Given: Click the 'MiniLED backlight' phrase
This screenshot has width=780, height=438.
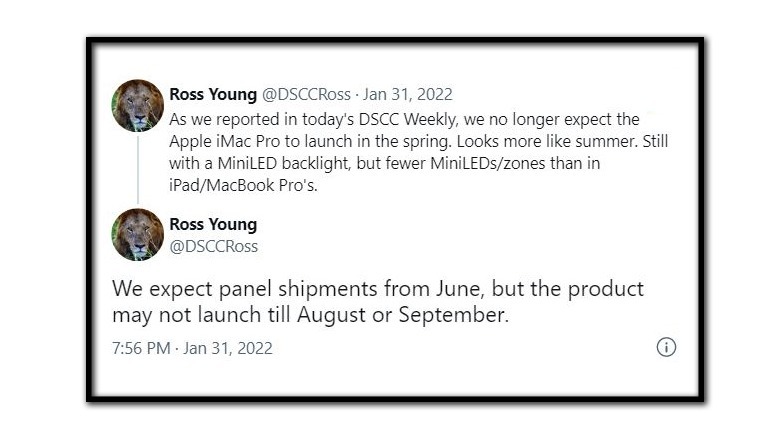Looking at the screenshot, I should click(x=284, y=163).
